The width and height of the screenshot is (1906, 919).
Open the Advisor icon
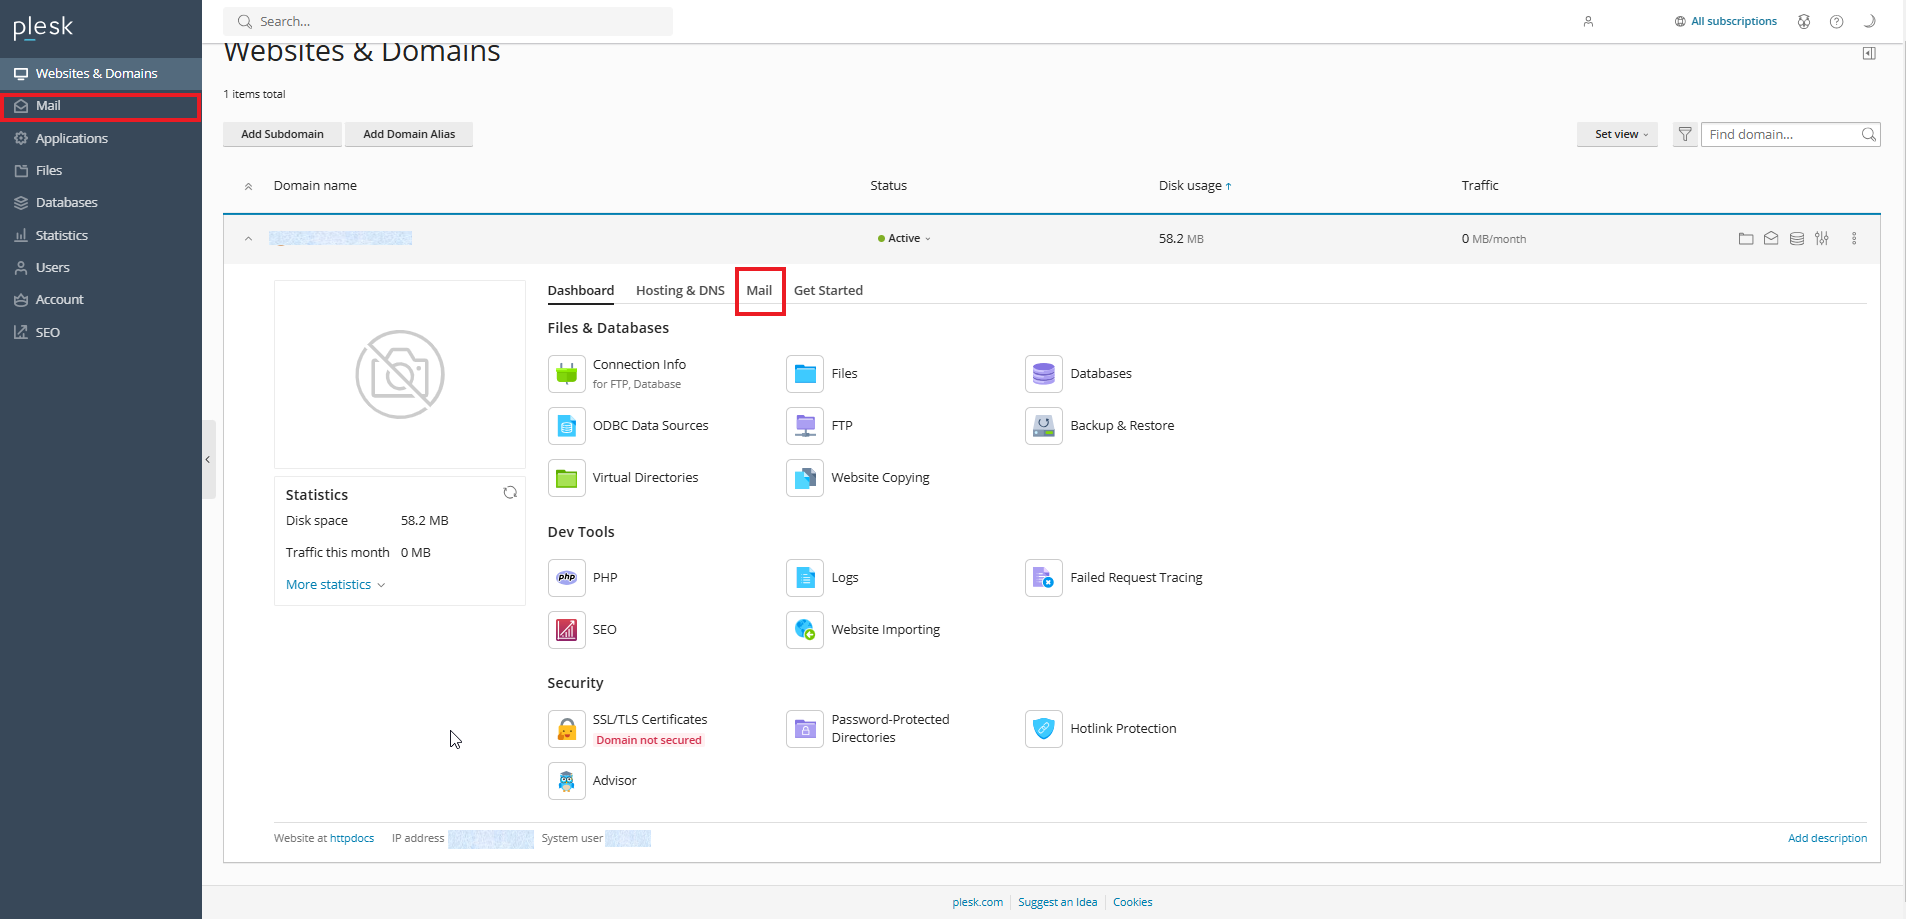[x=566, y=781]
